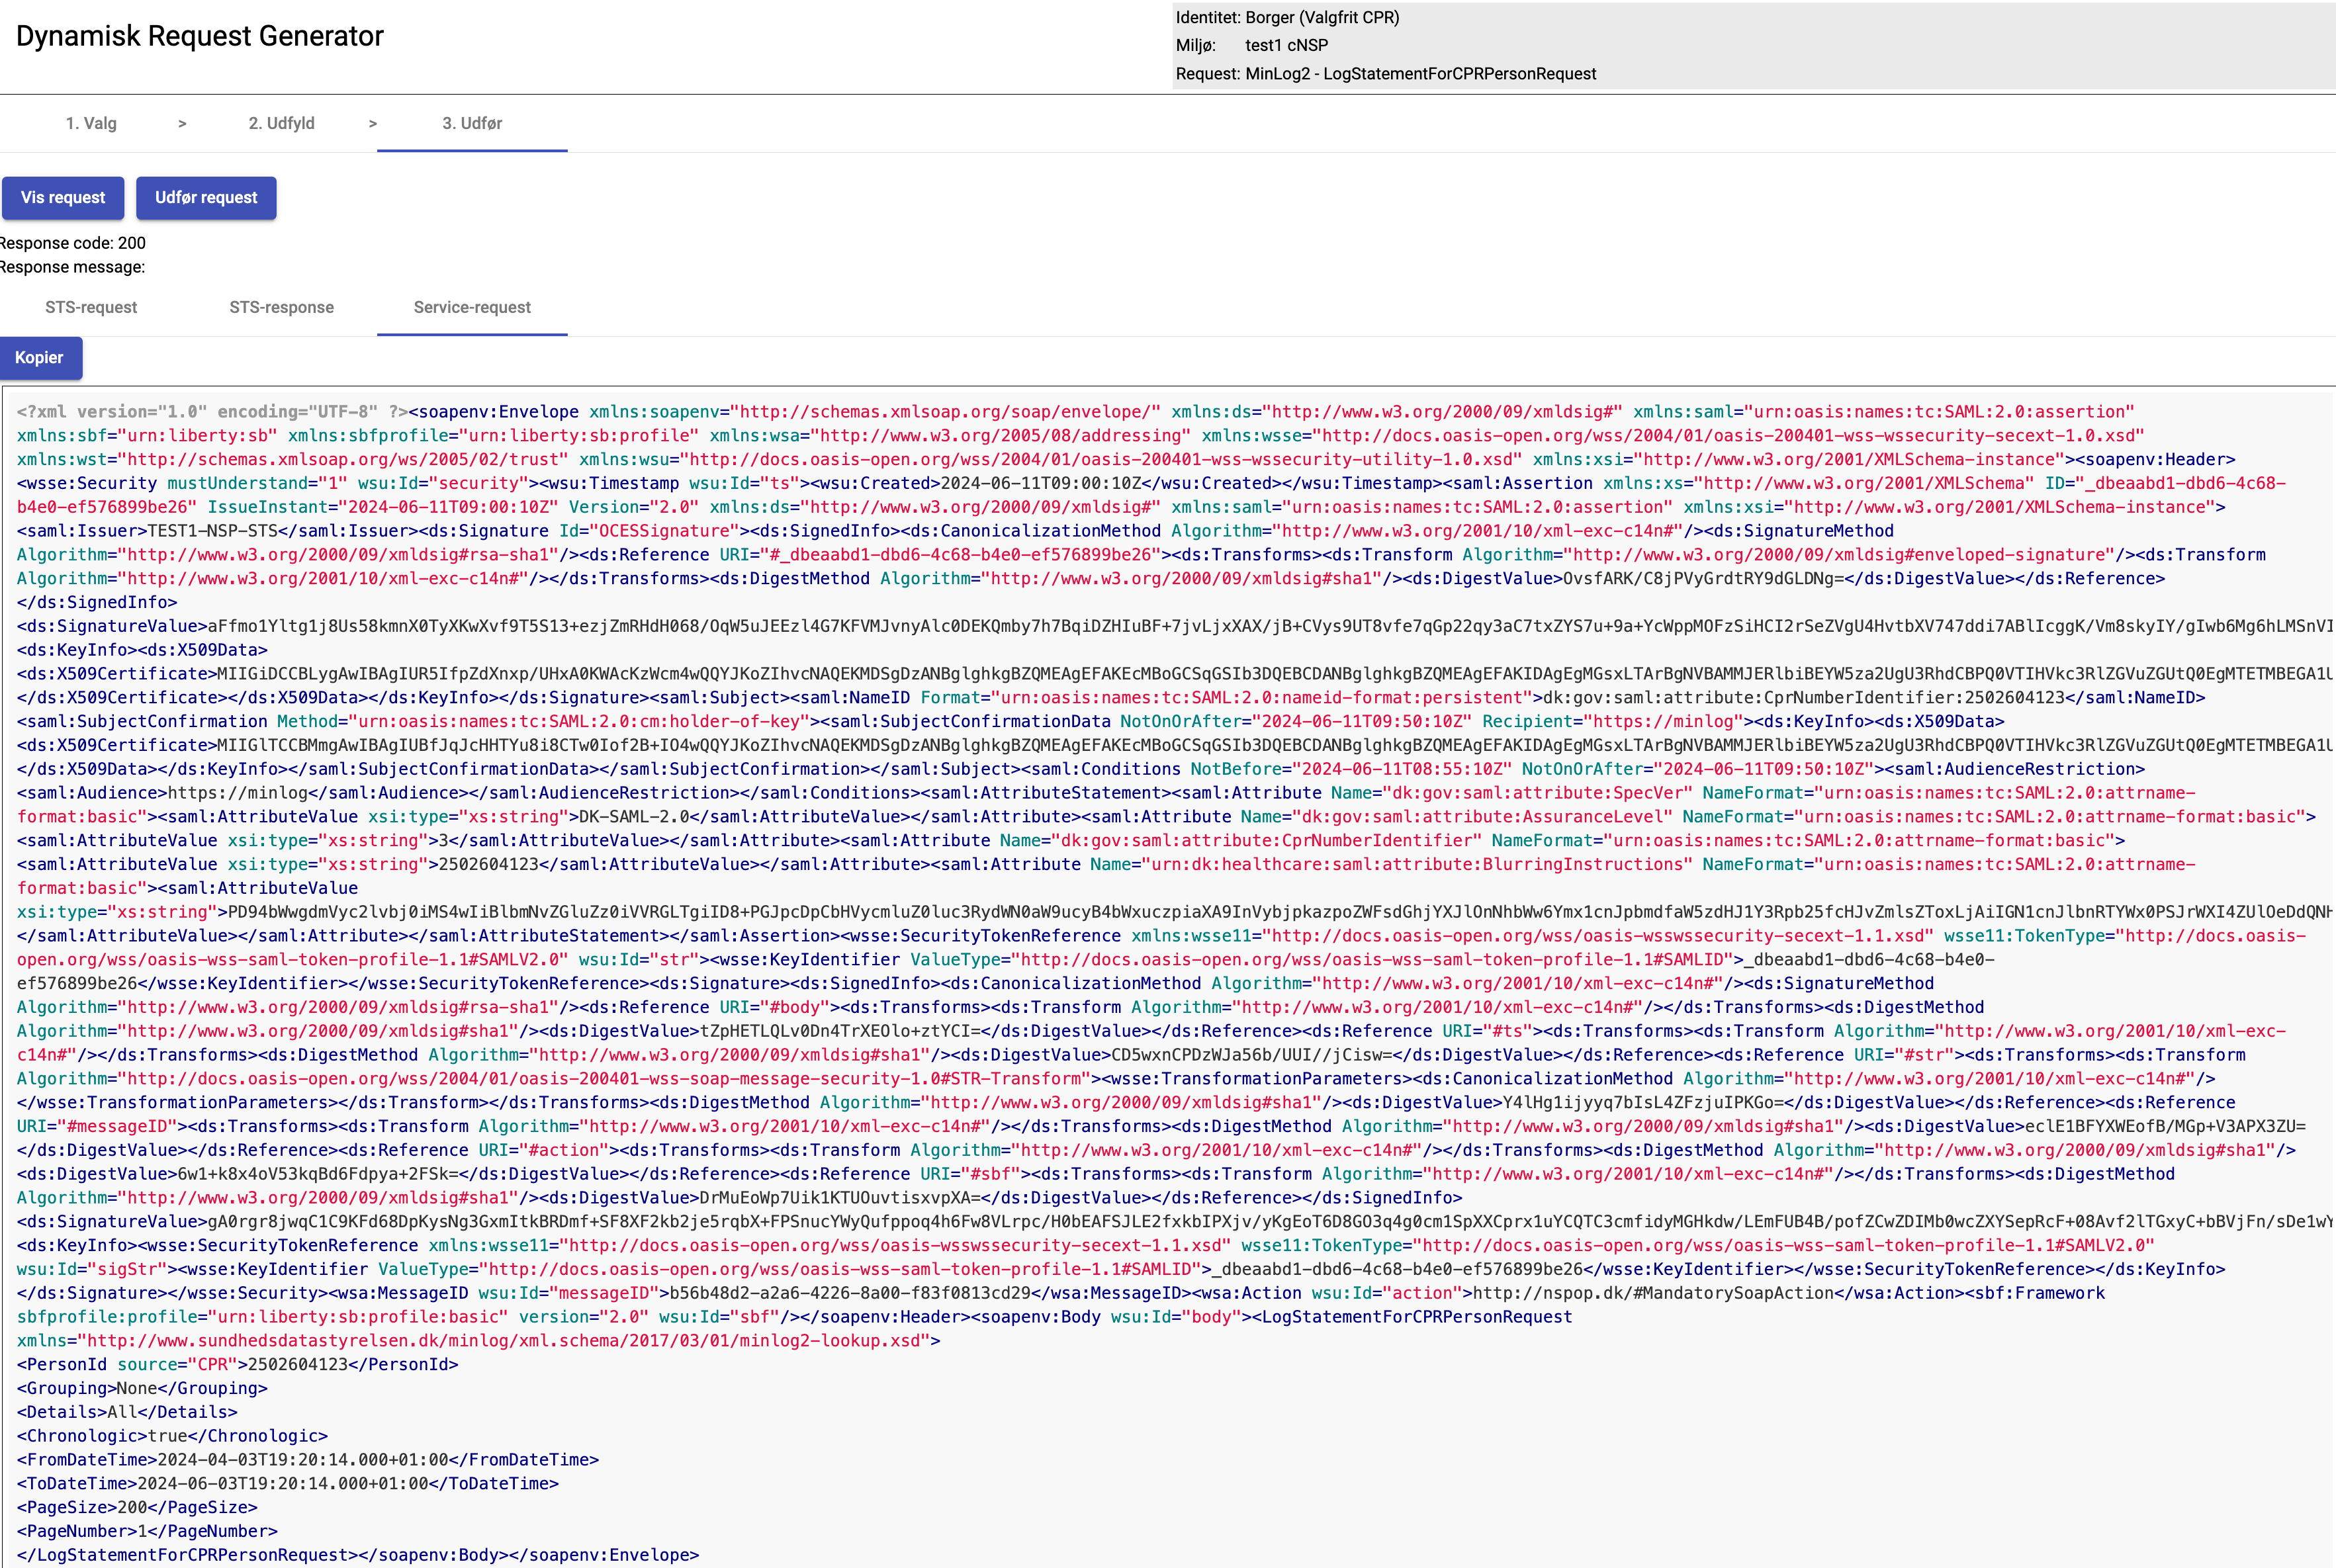2336x1568 pixels.
Task: Click the Identitet: Borger header line
Action: pos(1287,17)
